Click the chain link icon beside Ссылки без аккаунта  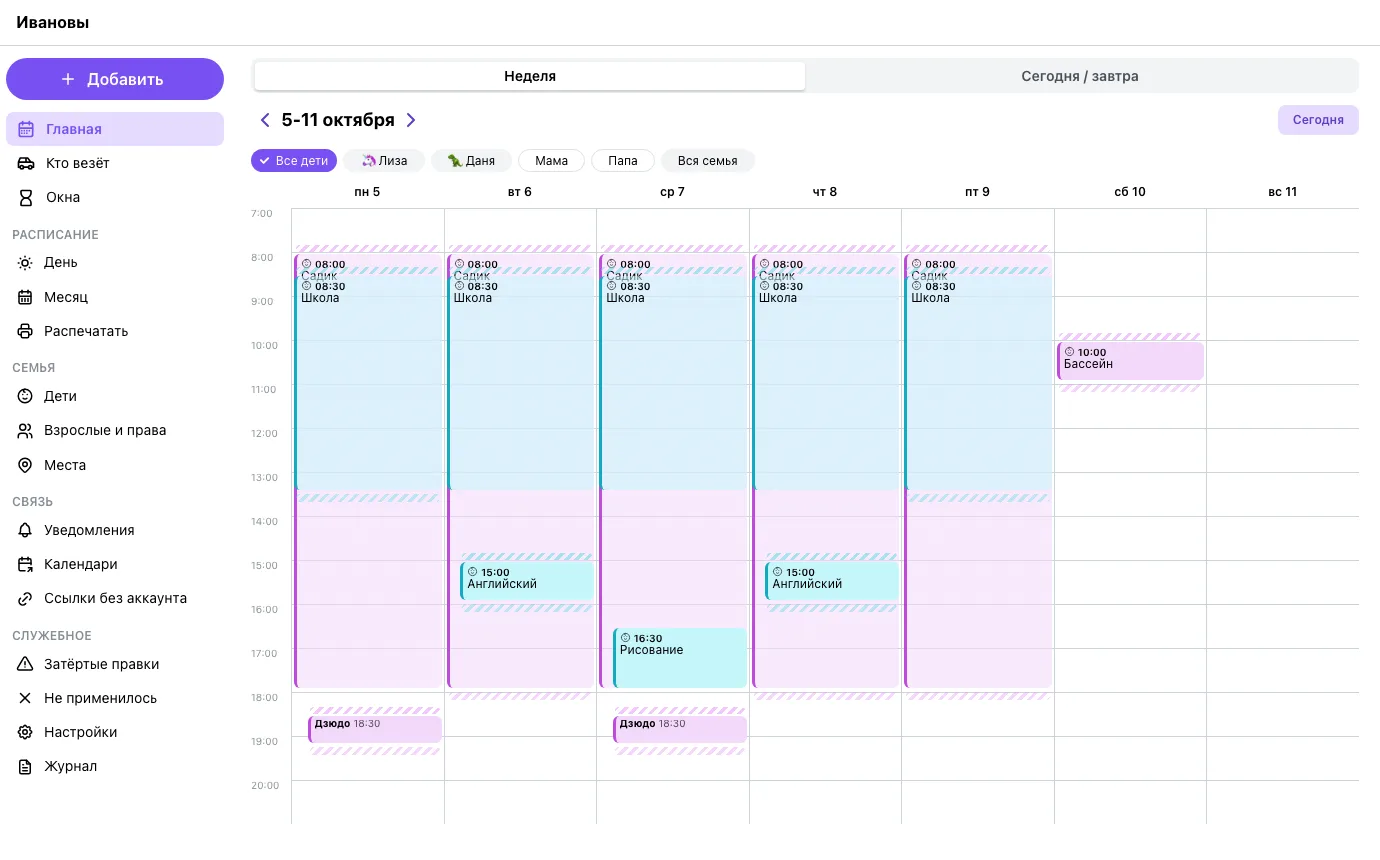25,598
